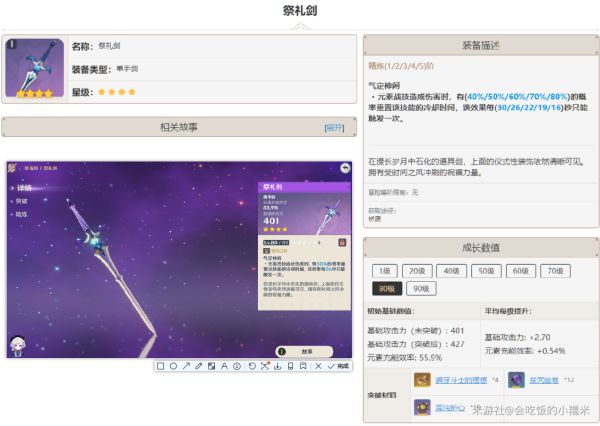Image resolution: width=600 pixels, height=426 pixels.
Task: Click the mask material icon in bottom row
Action: [422, 408]
